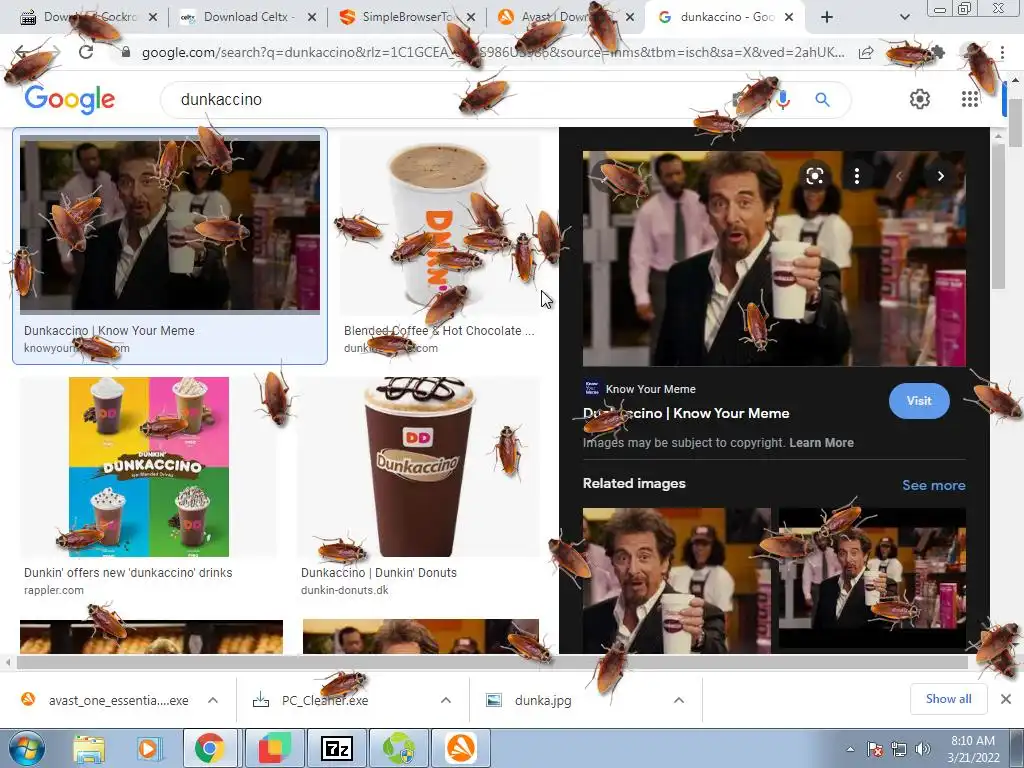
Task: Show hidden system tray icons
Action: click(850, 749)
